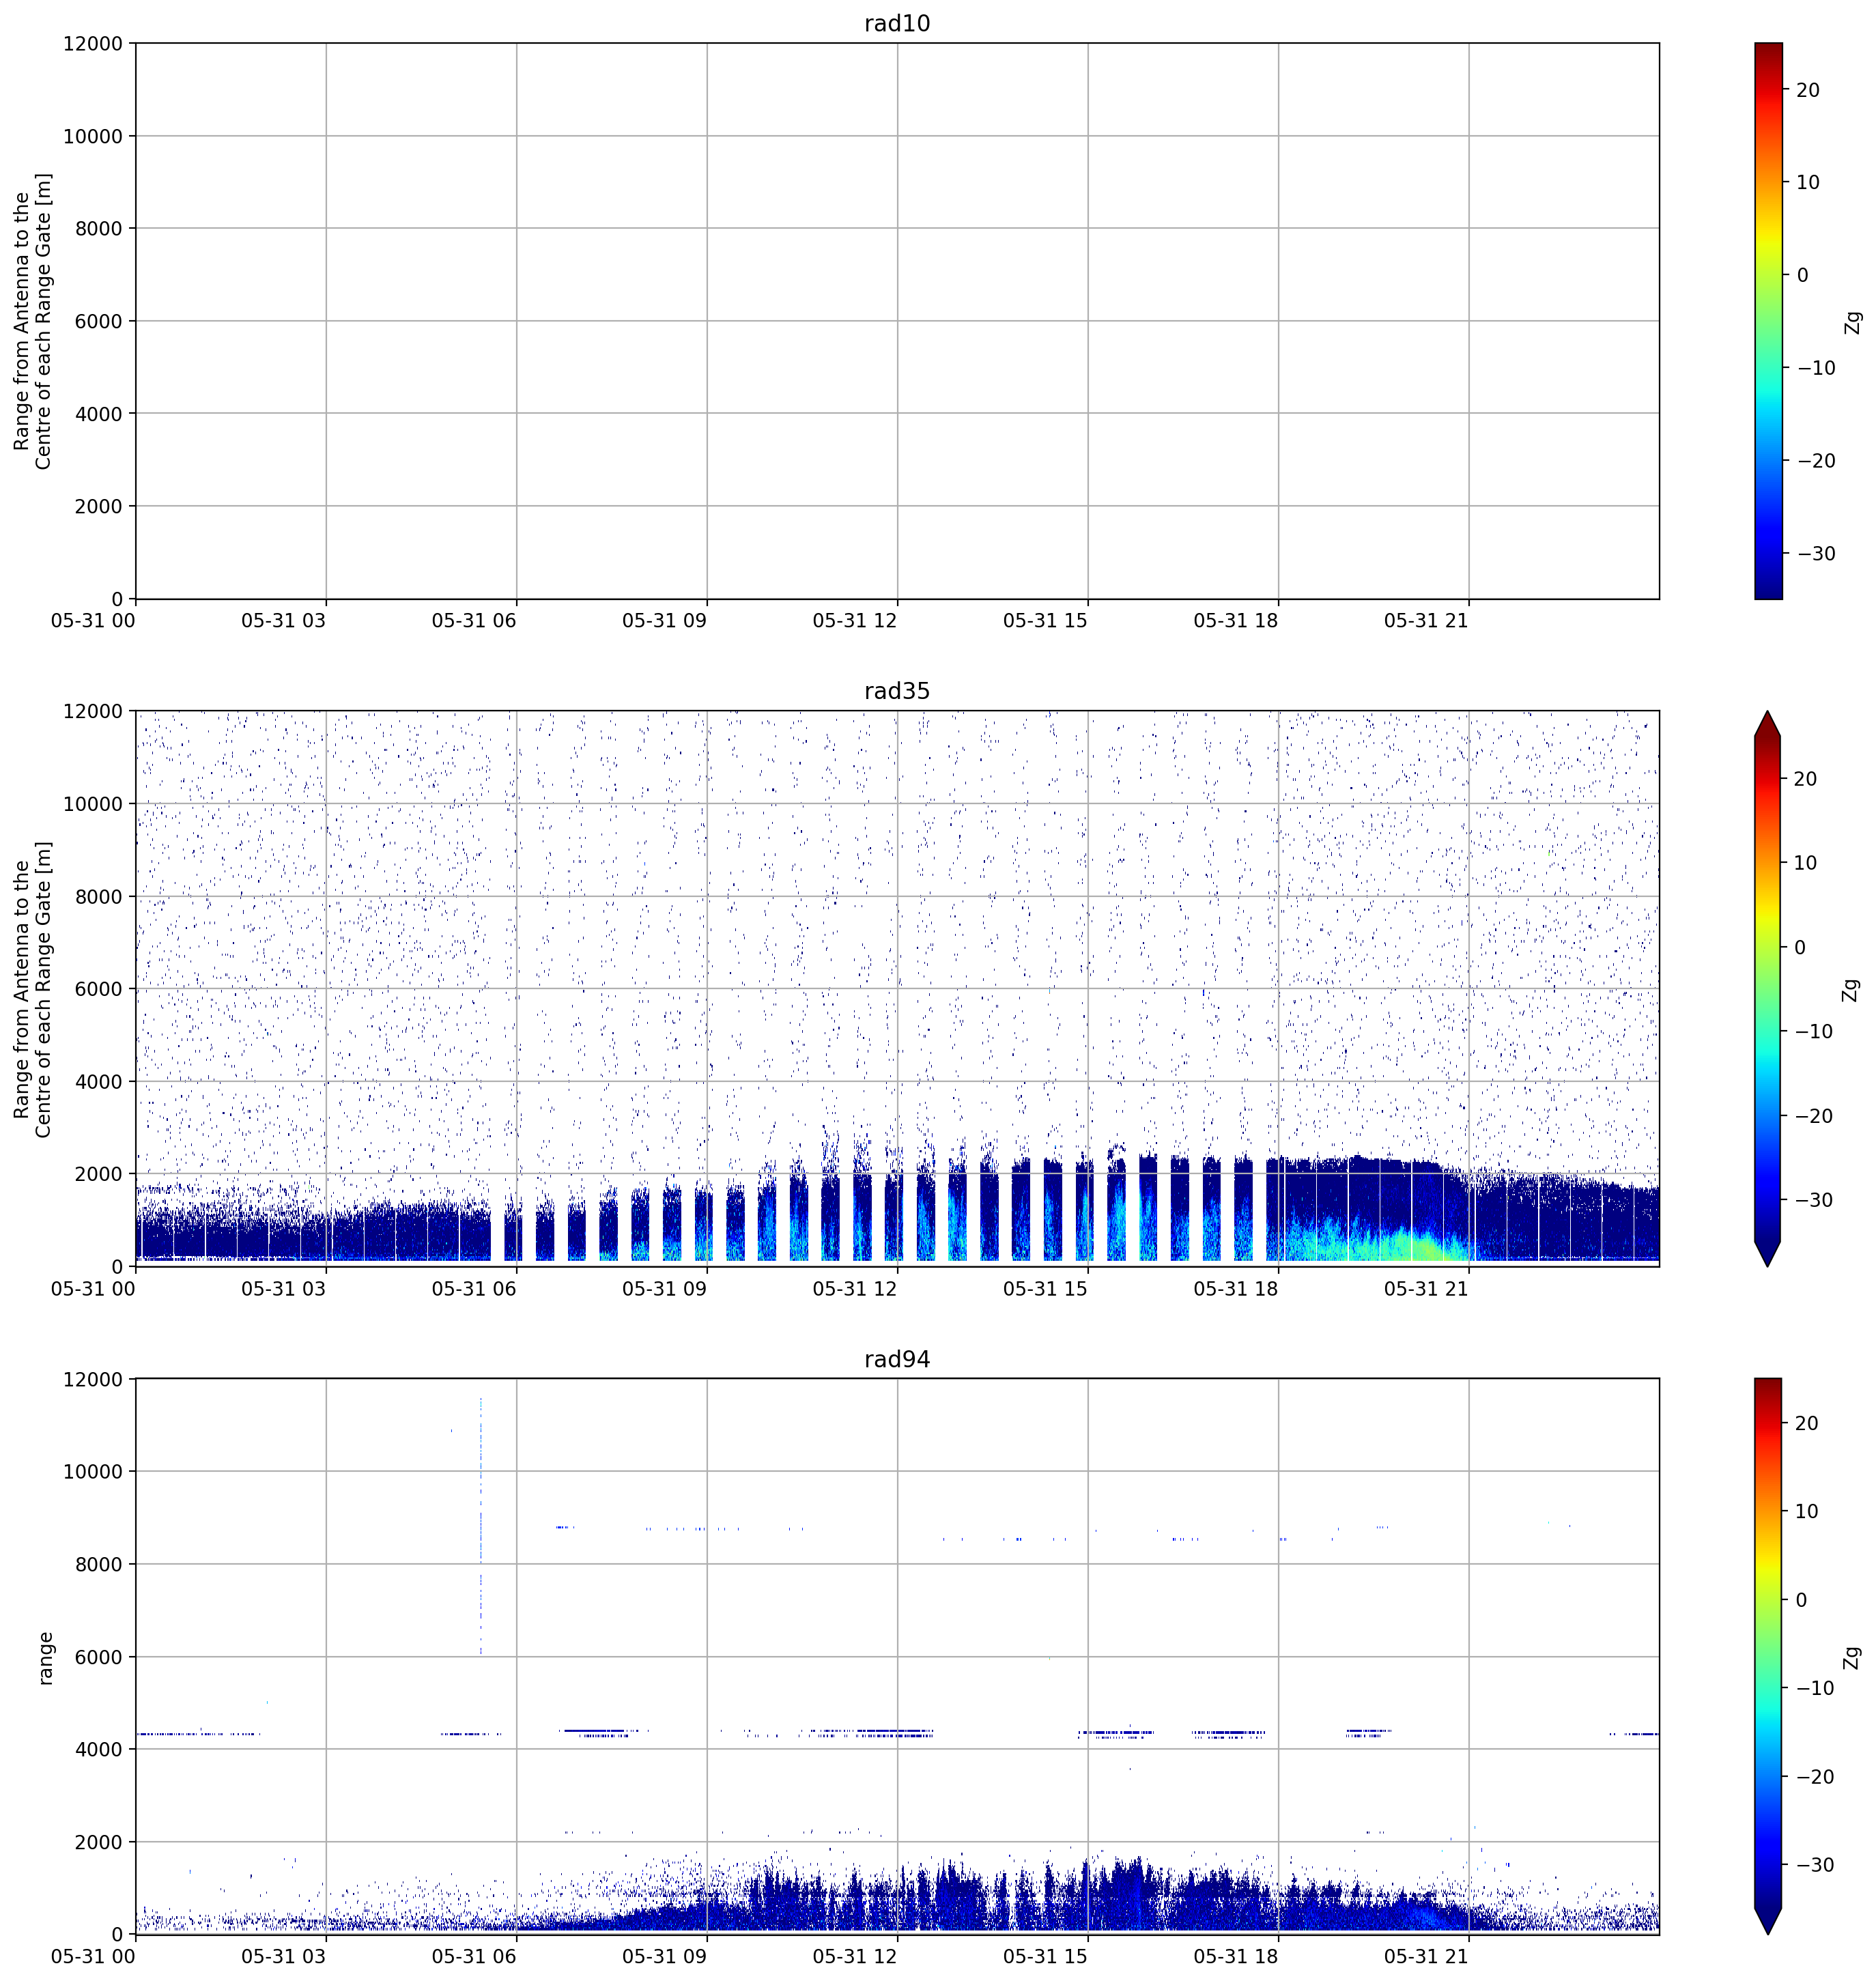Viewport: 1876px width, 1981px height.
Task: Click the rad10 y-axis range label
Action: (x=32, y=321)
